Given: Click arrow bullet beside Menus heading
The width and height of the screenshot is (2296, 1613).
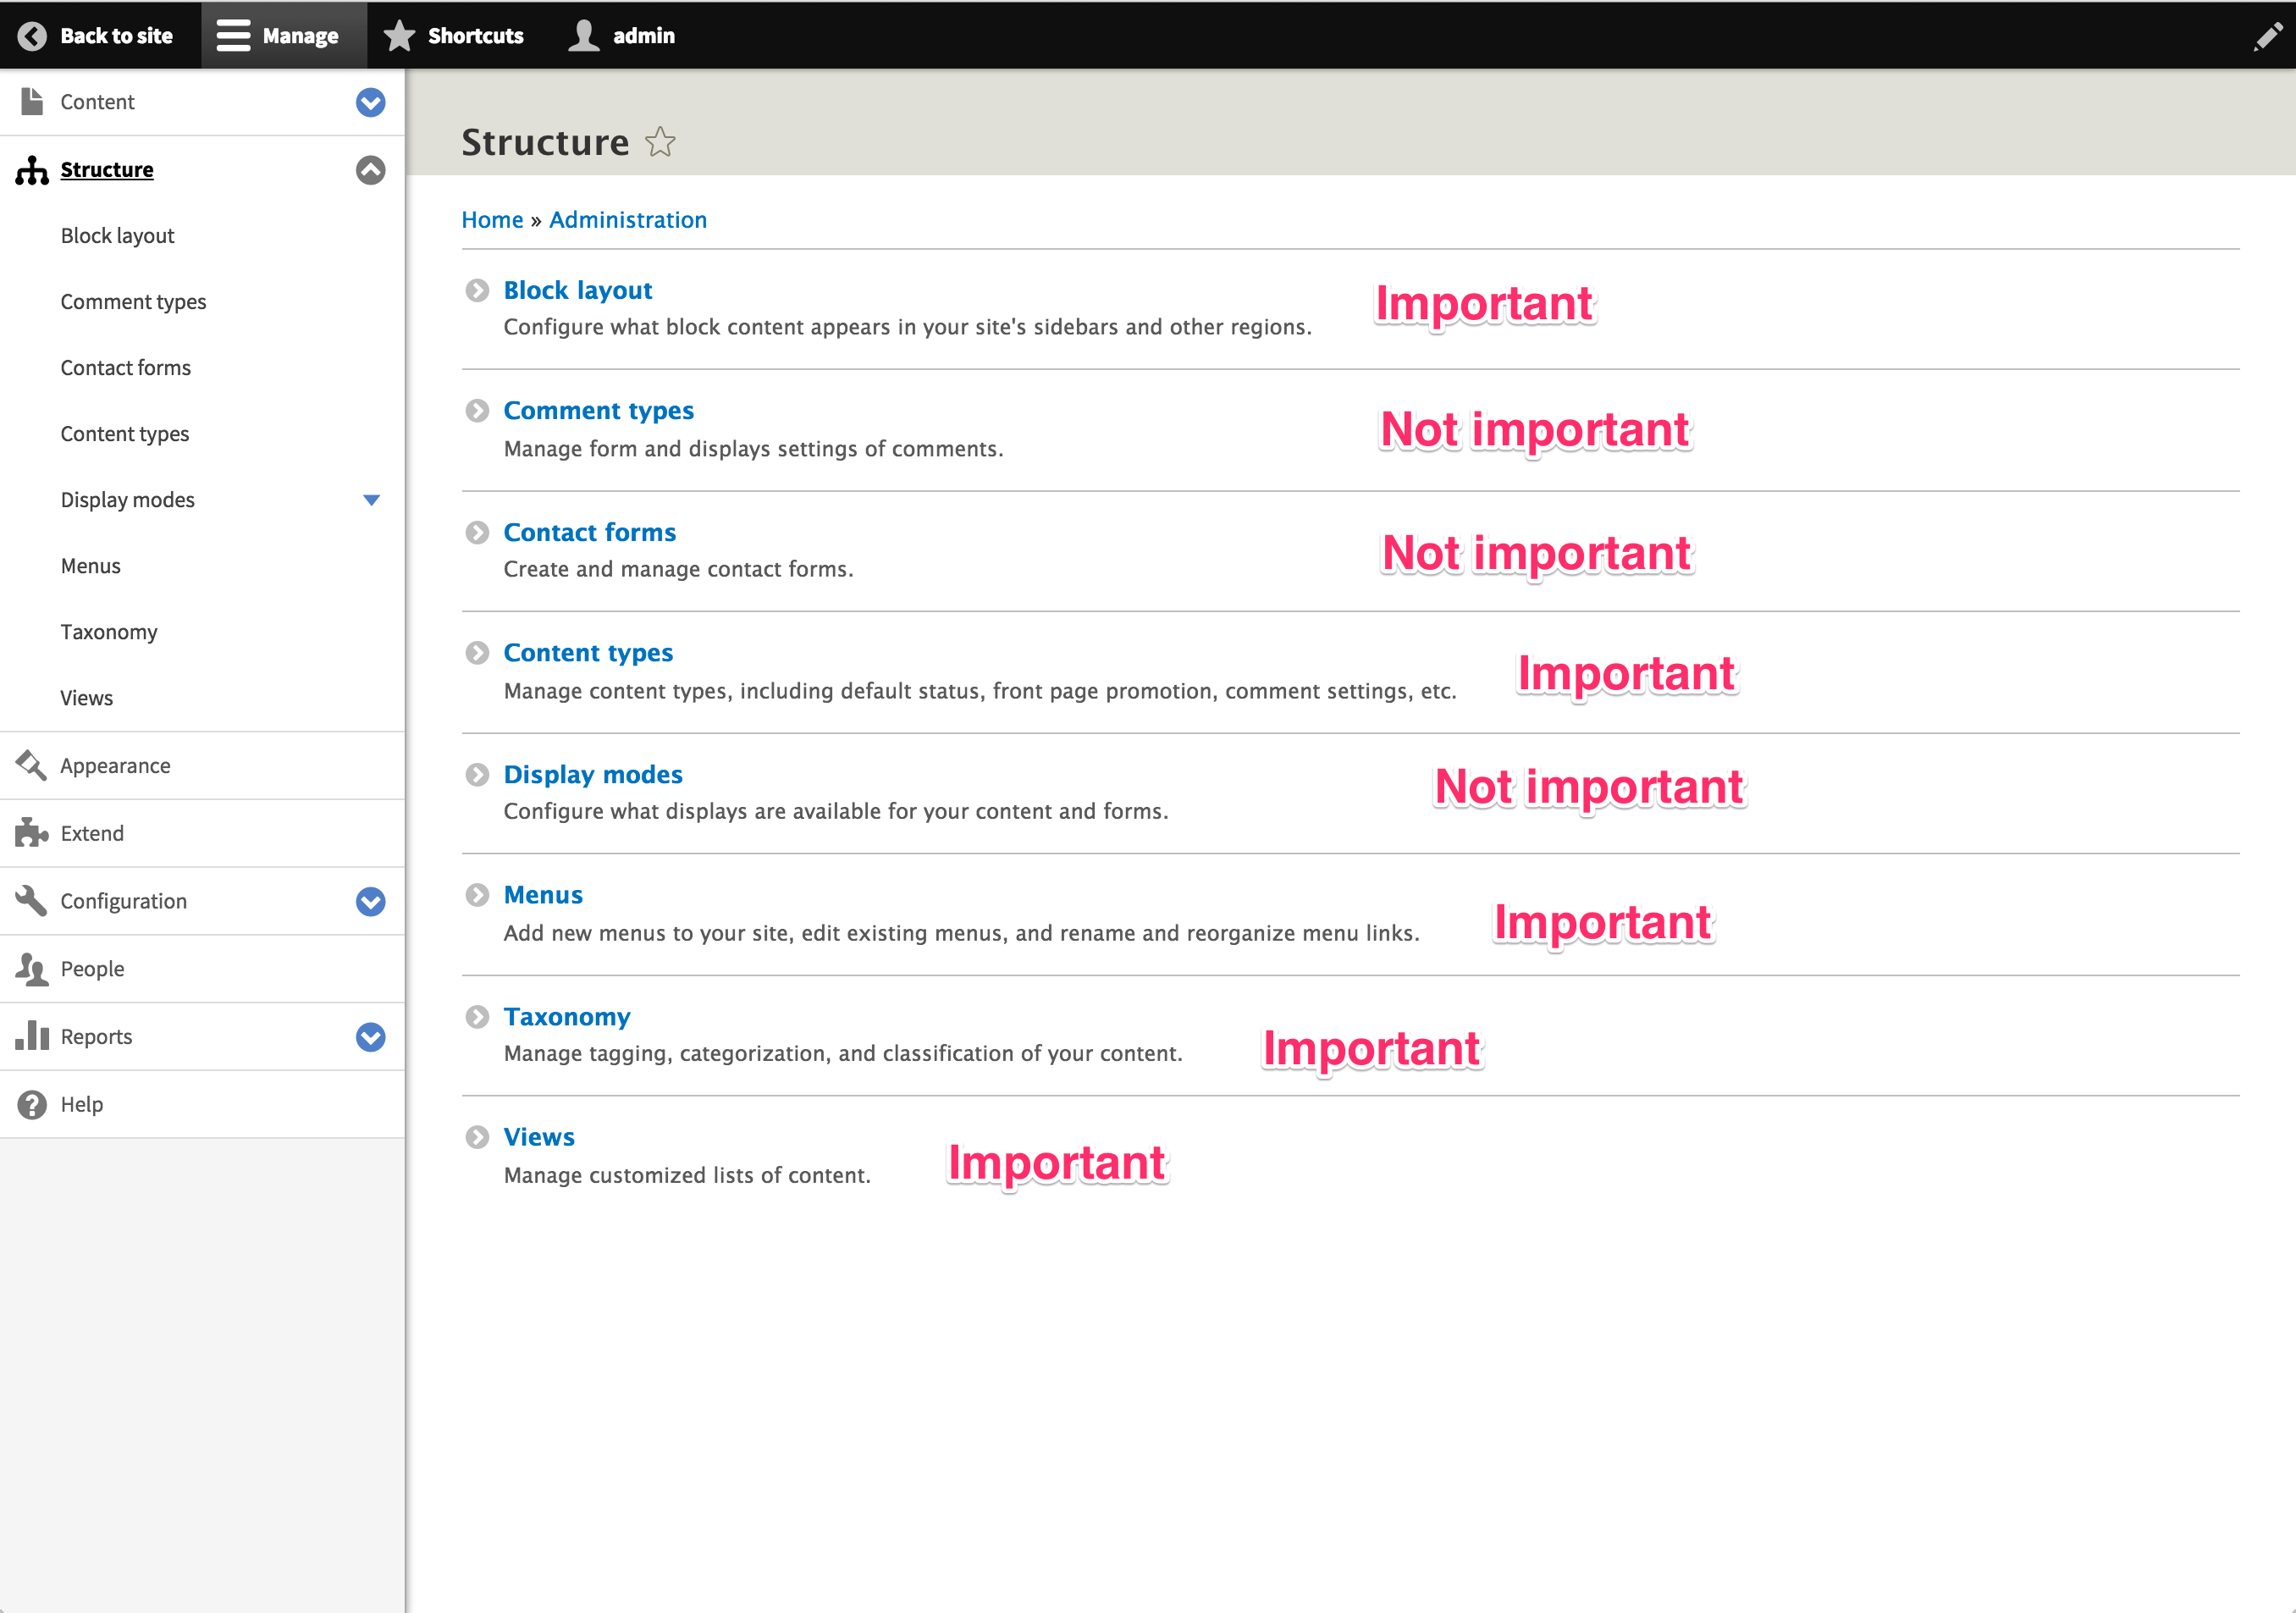Looking at the screenshot, I should [478, 895].
